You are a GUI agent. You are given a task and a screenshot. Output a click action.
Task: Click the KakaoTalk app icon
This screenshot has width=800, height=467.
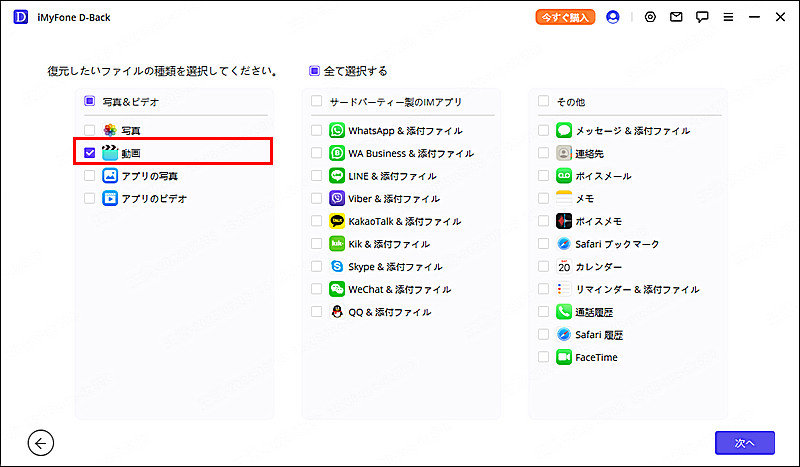(x=337, y=221)
